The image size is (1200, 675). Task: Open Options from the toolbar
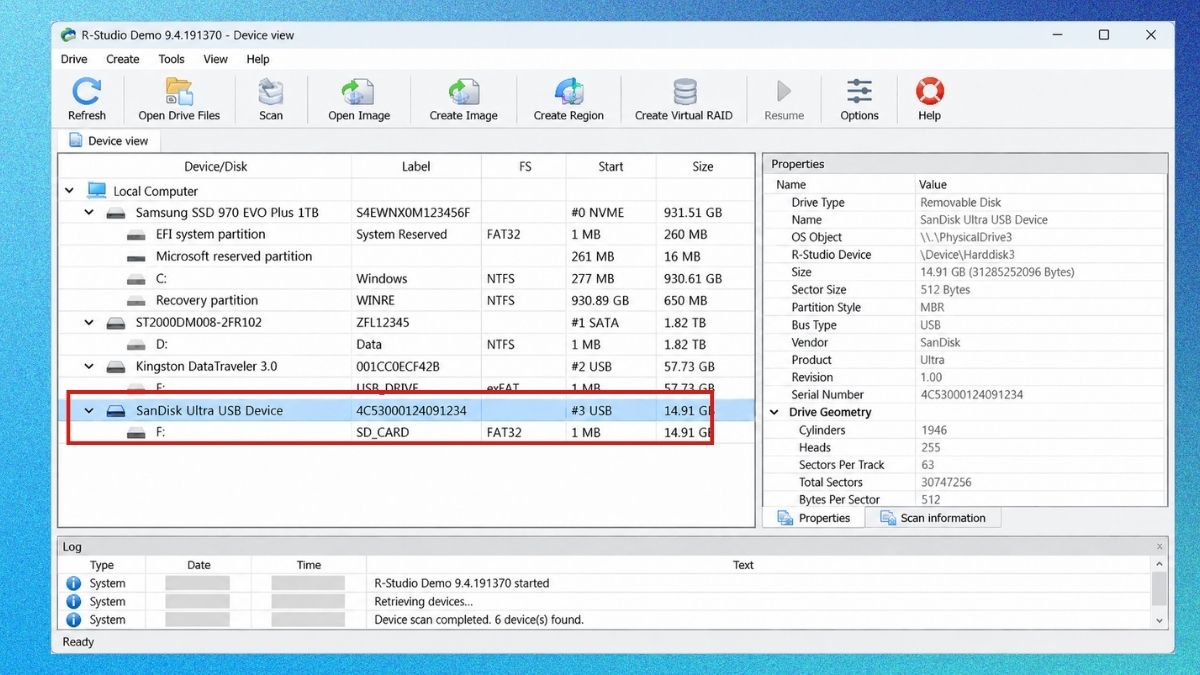tap(859, 92)
